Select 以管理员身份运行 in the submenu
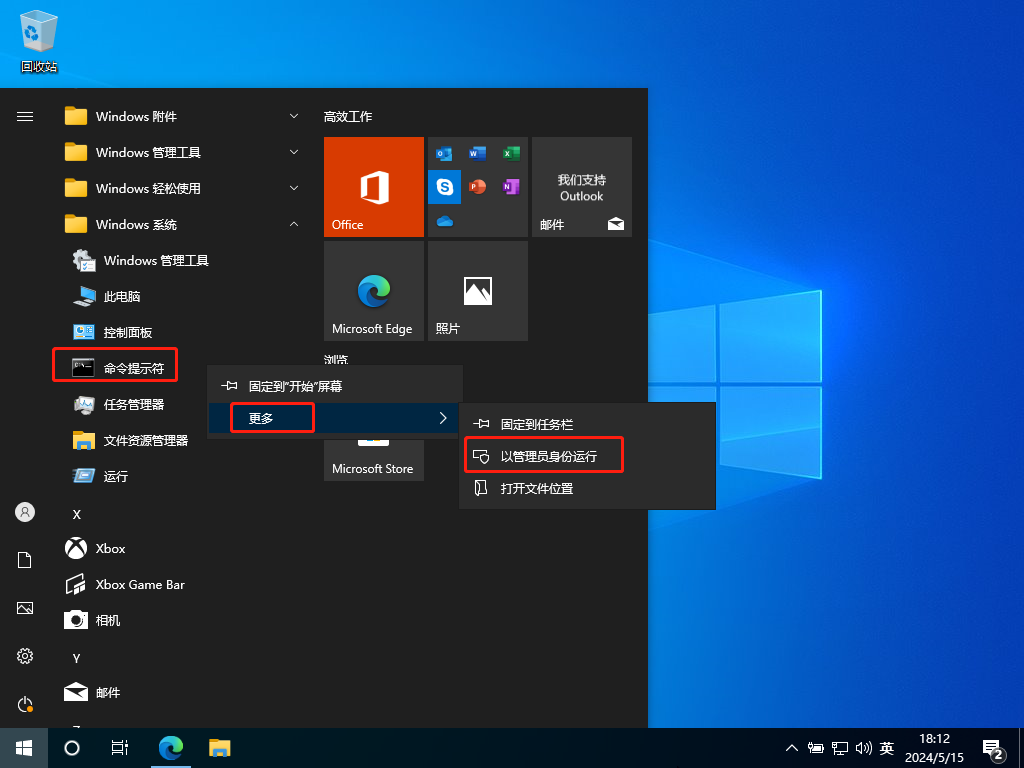 pyautogui.click(x=548, y=456)
